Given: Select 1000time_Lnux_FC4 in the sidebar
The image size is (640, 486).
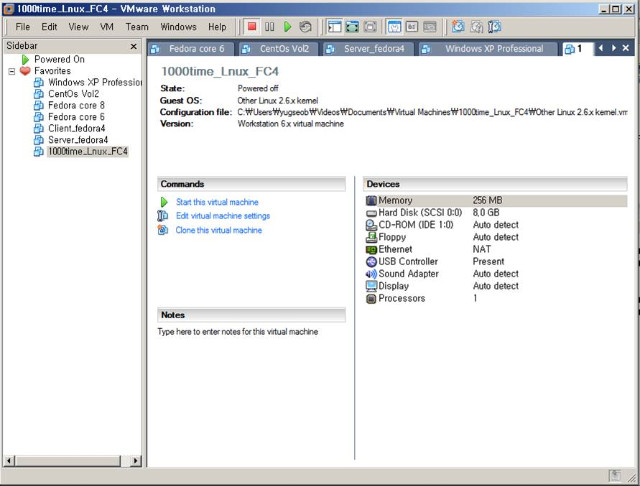Looking at the screenshot, I should tap(88, 151).
